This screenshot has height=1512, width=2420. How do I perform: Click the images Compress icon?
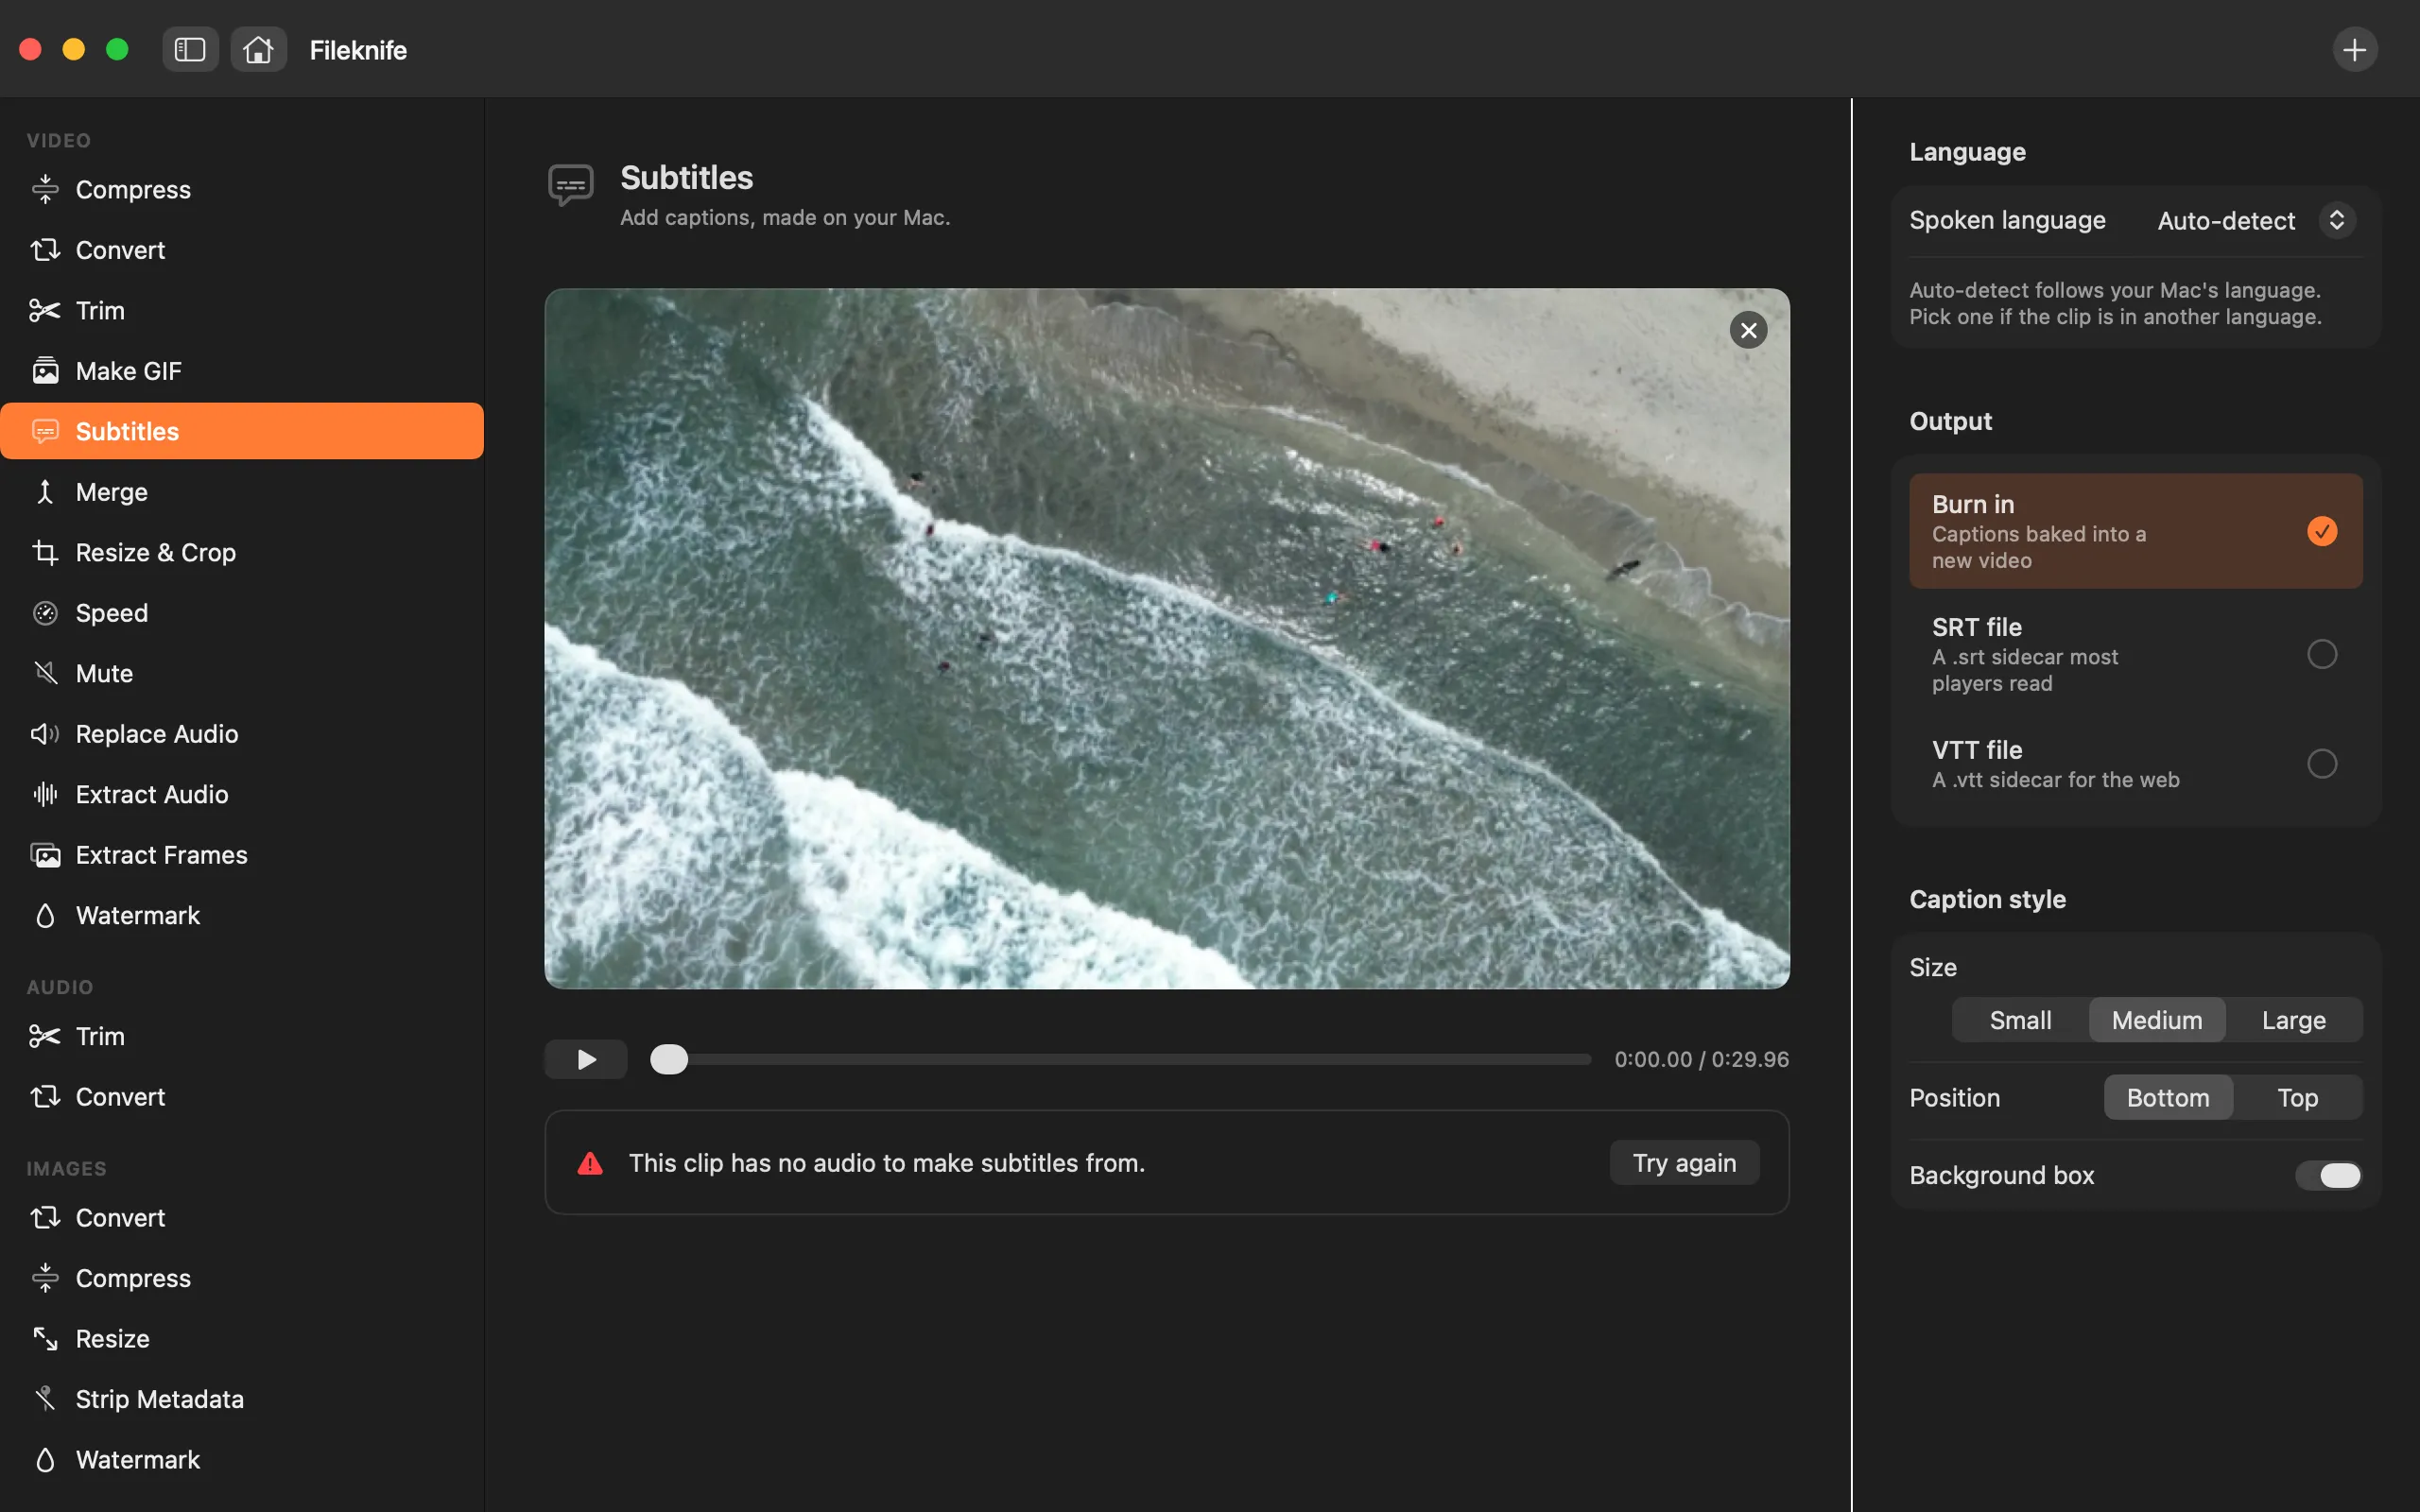[x=45, y=1278]
